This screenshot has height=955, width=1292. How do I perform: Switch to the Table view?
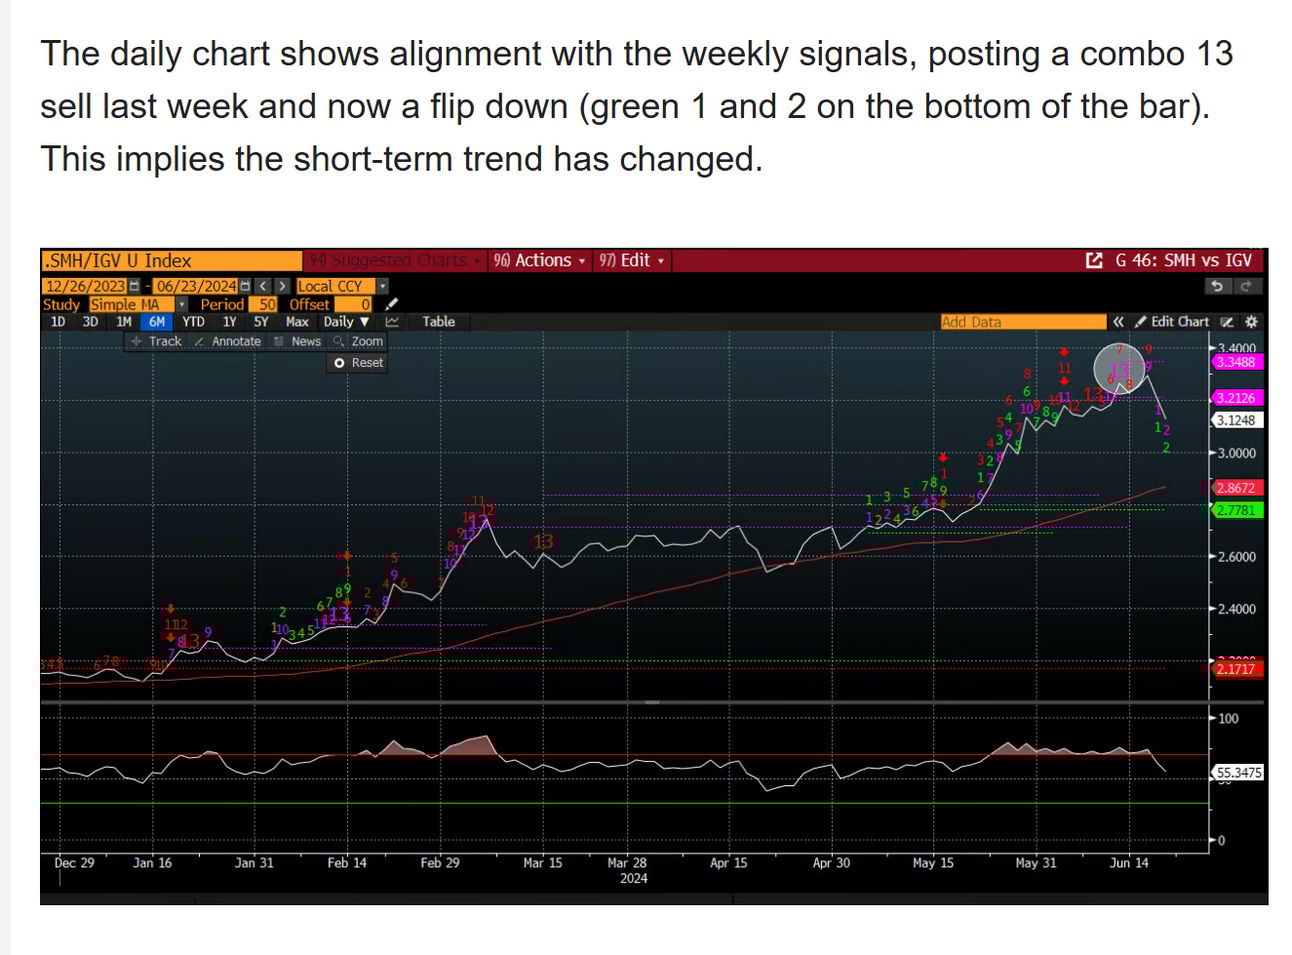(438, 322)
